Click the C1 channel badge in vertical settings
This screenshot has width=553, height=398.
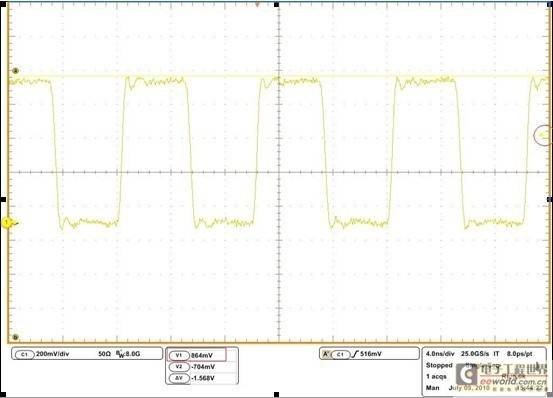click(24, 354)
